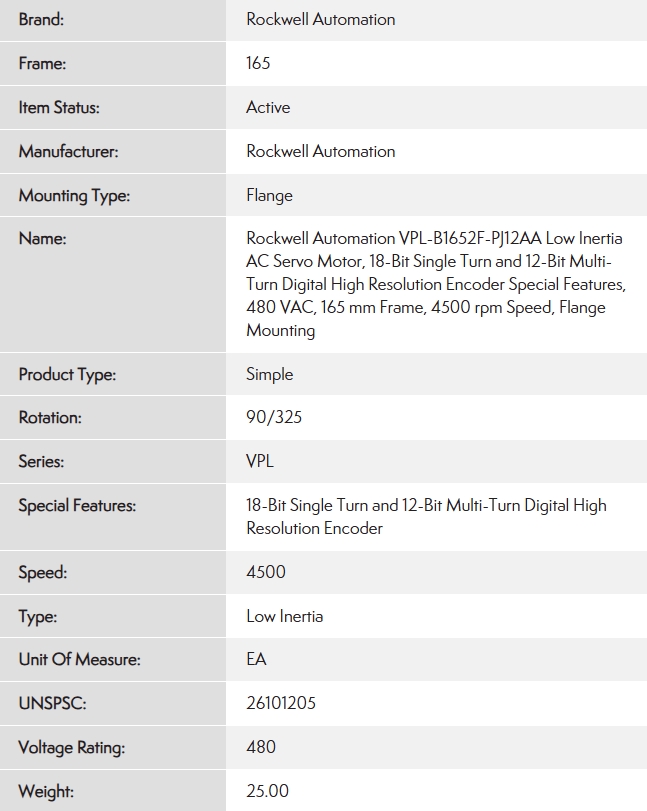Click the "Type:" label
The height and width of the screenshot is (811, 647).
(38, 617)
